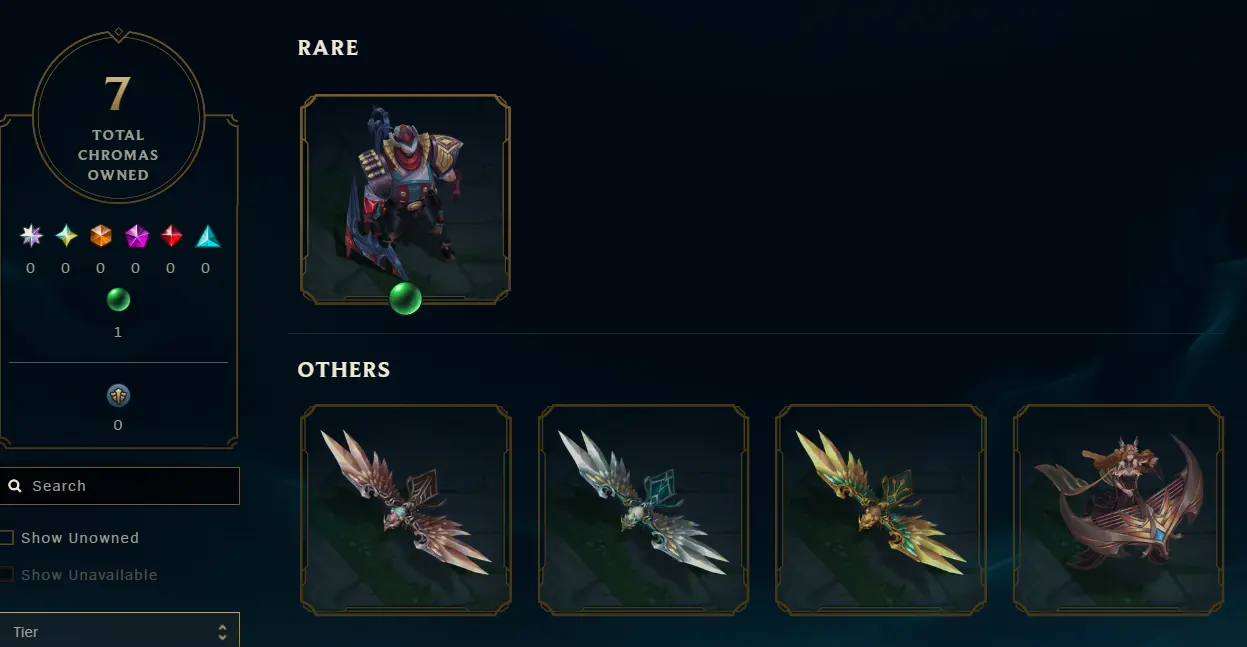Click the blue-gold emblem icon above zero

coord(118,396)
